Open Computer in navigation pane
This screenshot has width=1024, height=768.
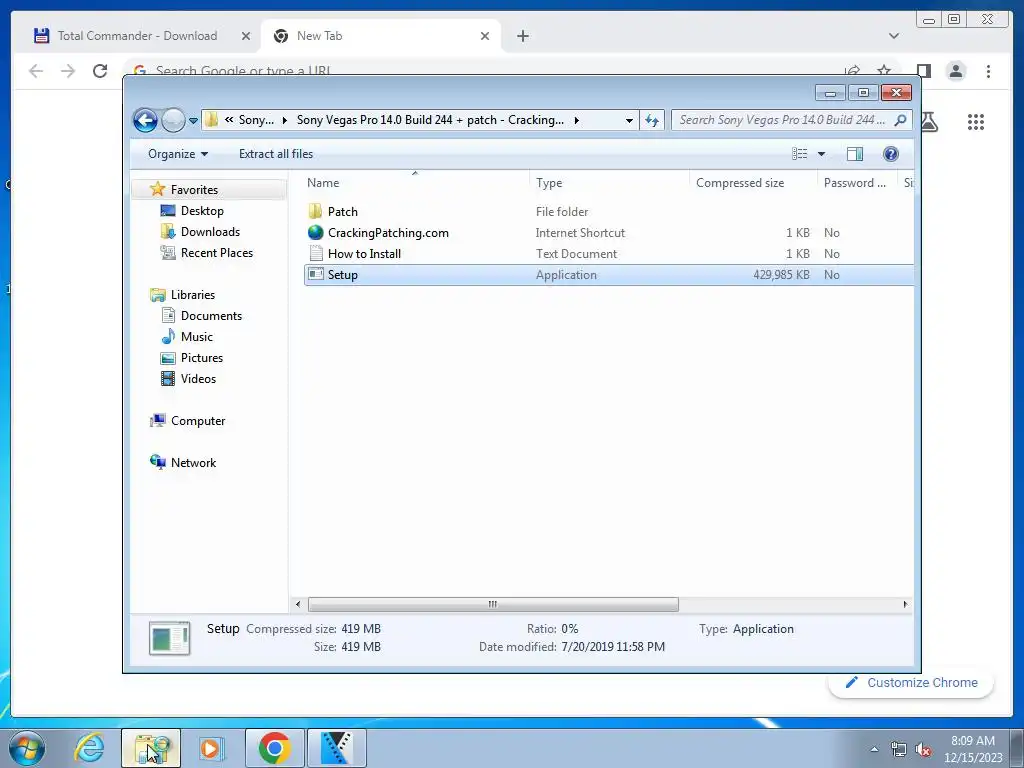tap(198, 421)
